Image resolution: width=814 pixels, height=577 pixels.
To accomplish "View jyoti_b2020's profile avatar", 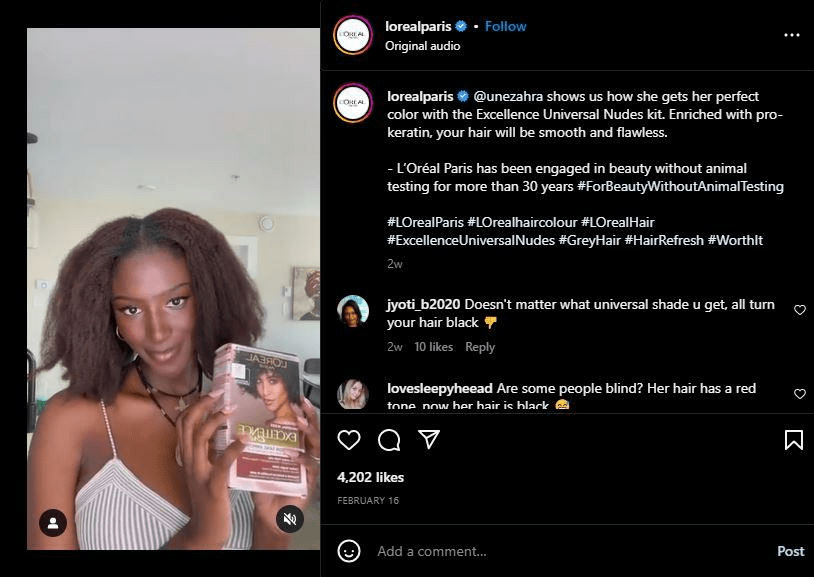I will (x=353, y=311).
